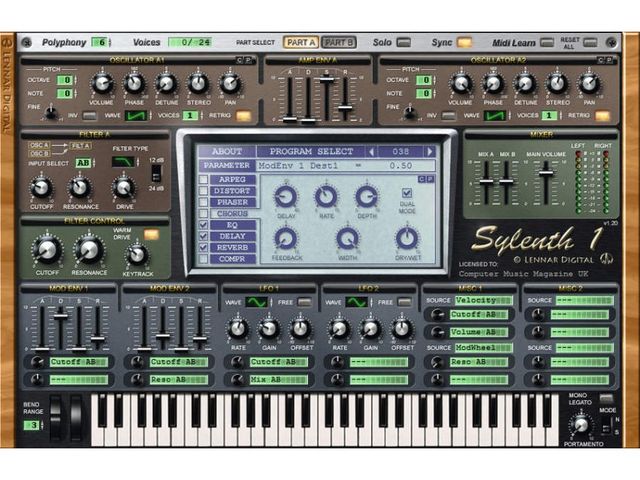Click the chorus Rate knob on display
The image size is (640, 480).
coord(326,197)
